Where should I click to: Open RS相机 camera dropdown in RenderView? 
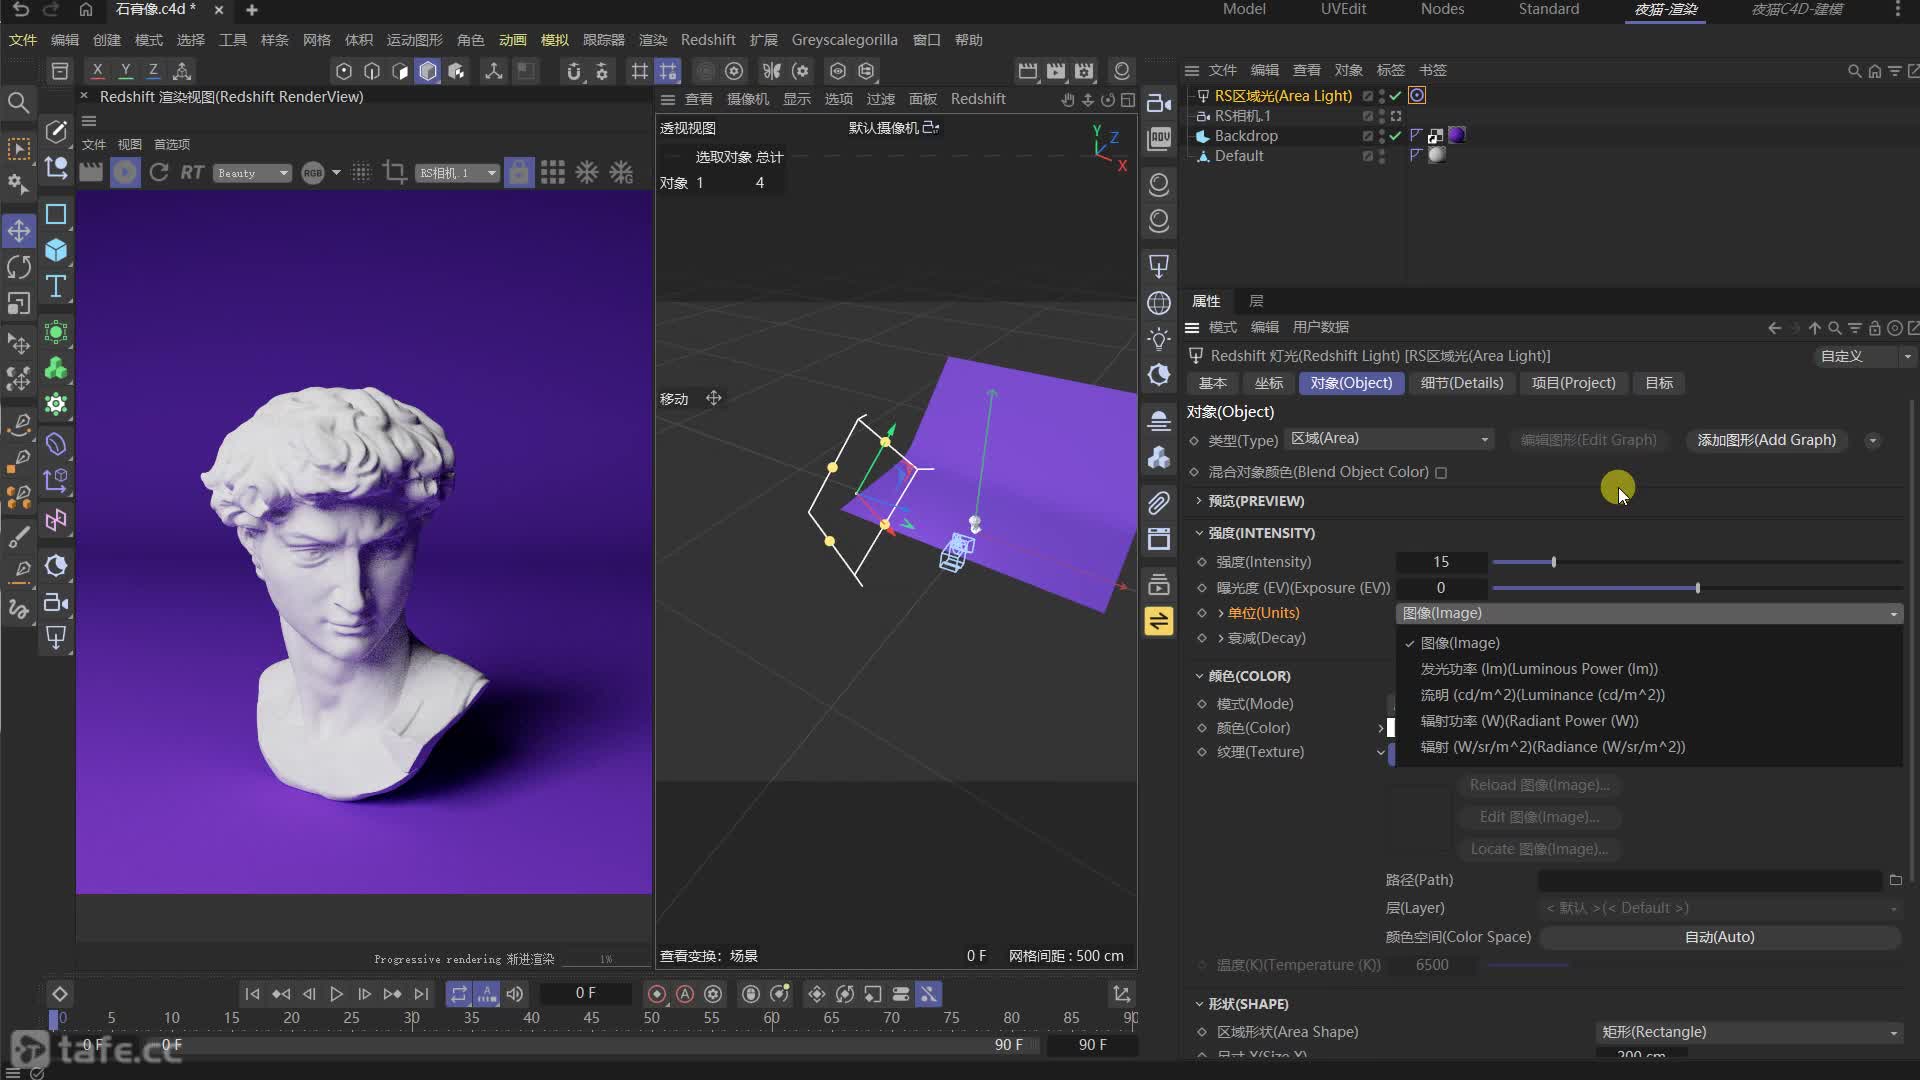point(457,173)
